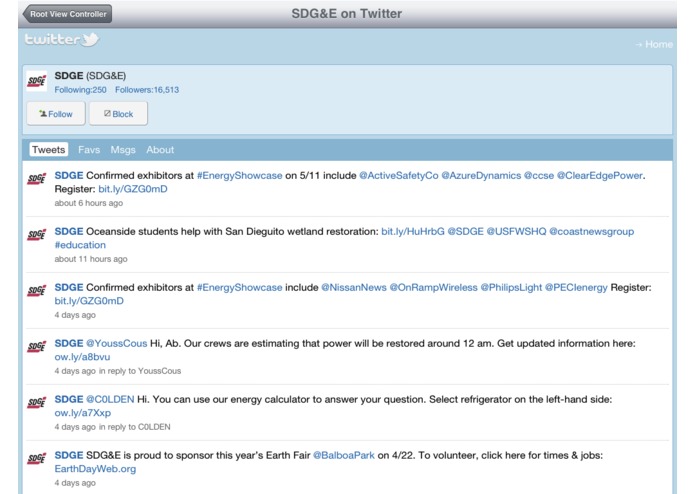This screenshot has height=494, width=695.
Task: Open the Home link at top right
Action: point(654,44)
